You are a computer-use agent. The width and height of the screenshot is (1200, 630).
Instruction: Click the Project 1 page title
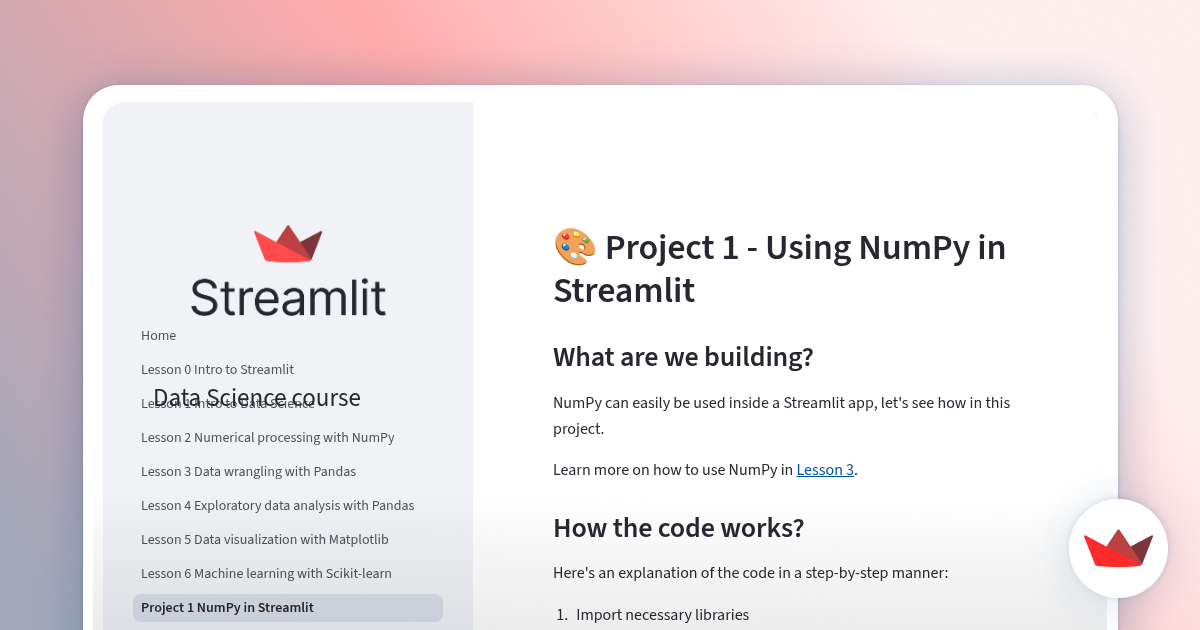[x=779, y=268]
